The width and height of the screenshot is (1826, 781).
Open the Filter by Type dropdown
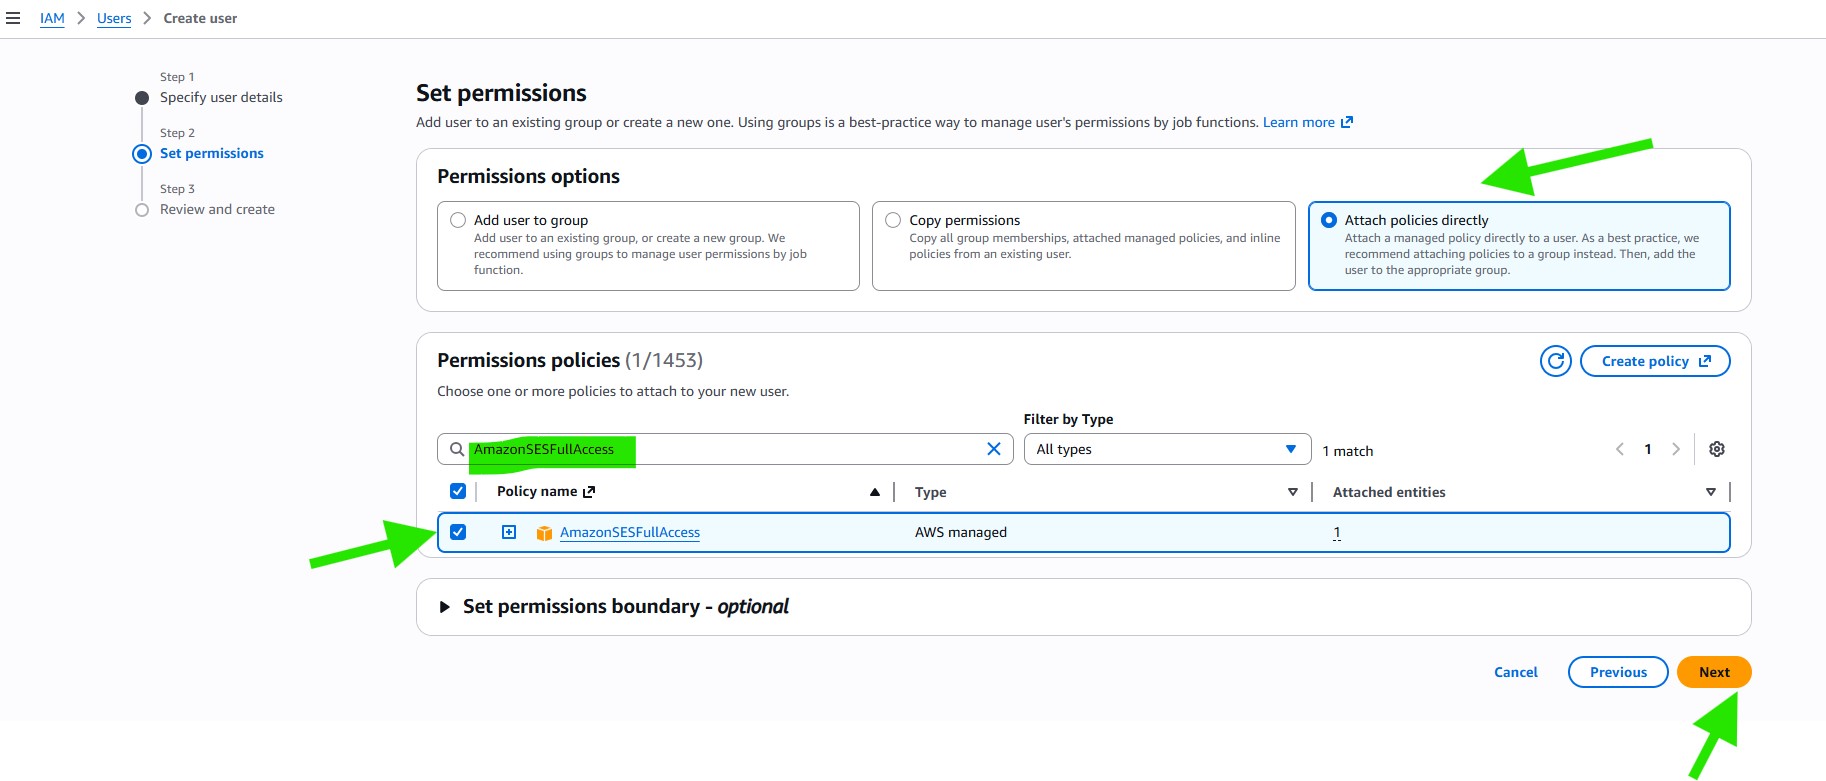click(1166, 449)
